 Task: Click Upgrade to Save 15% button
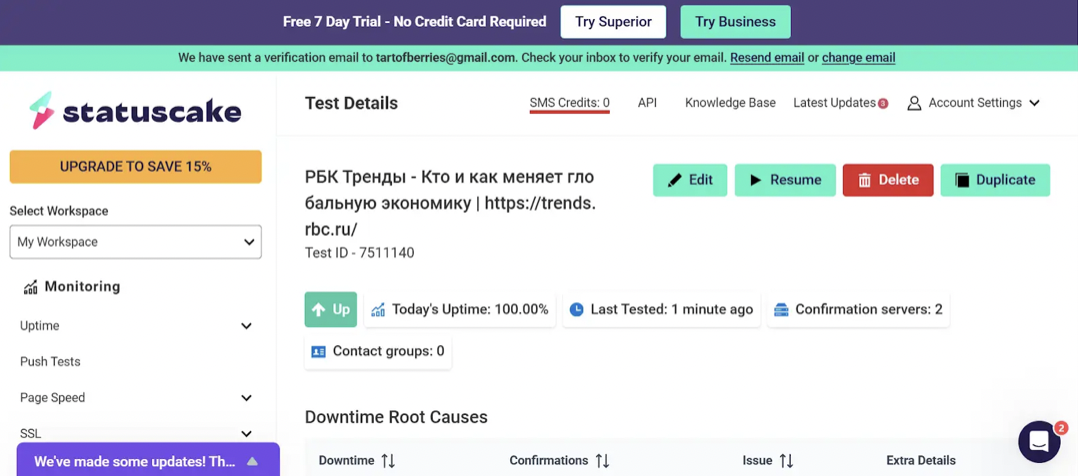[x=135, y=166]
